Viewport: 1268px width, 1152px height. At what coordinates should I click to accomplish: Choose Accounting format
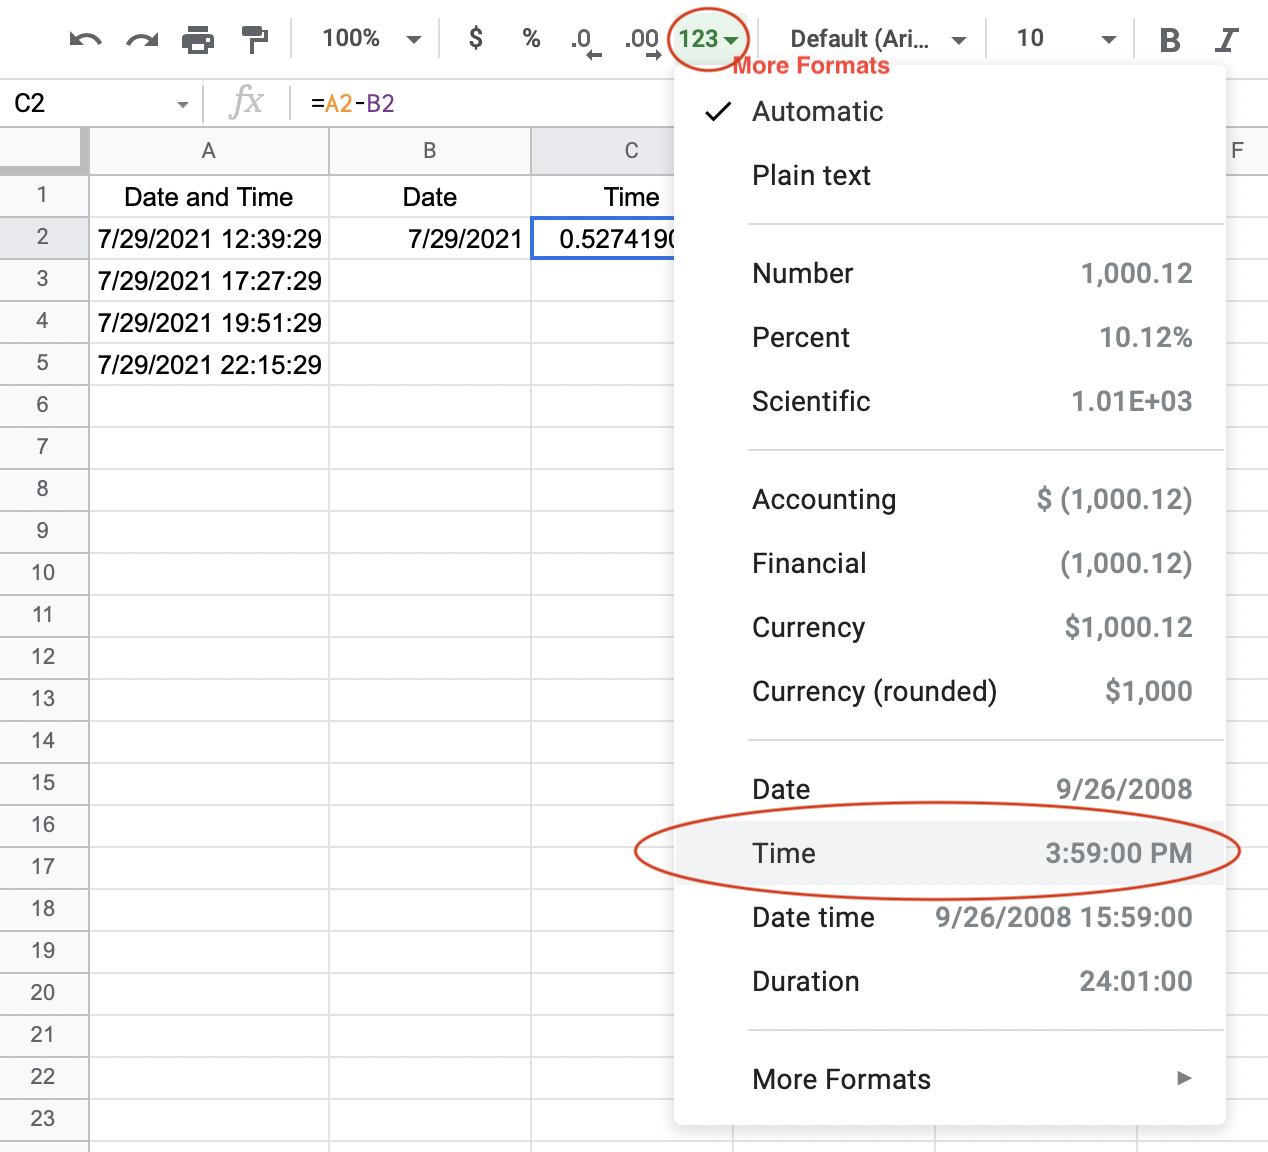(x=950, y=499)
